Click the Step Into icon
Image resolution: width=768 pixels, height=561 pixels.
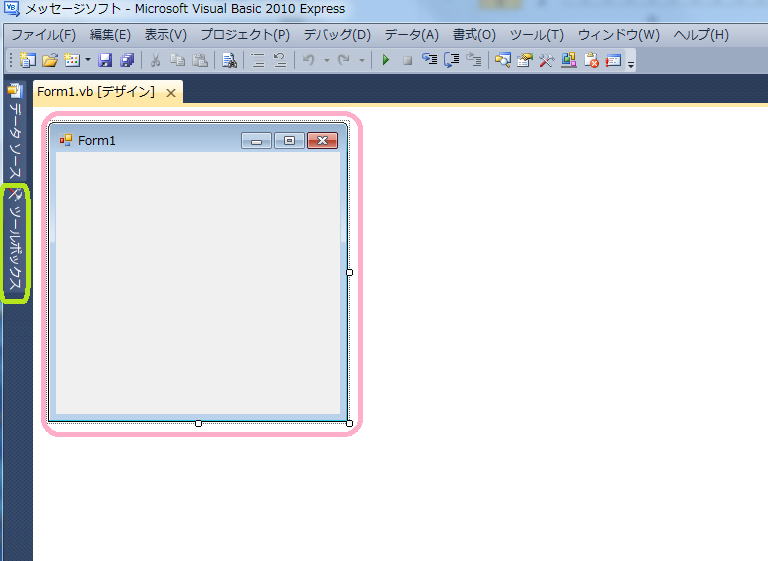click(x=430, y=60)
